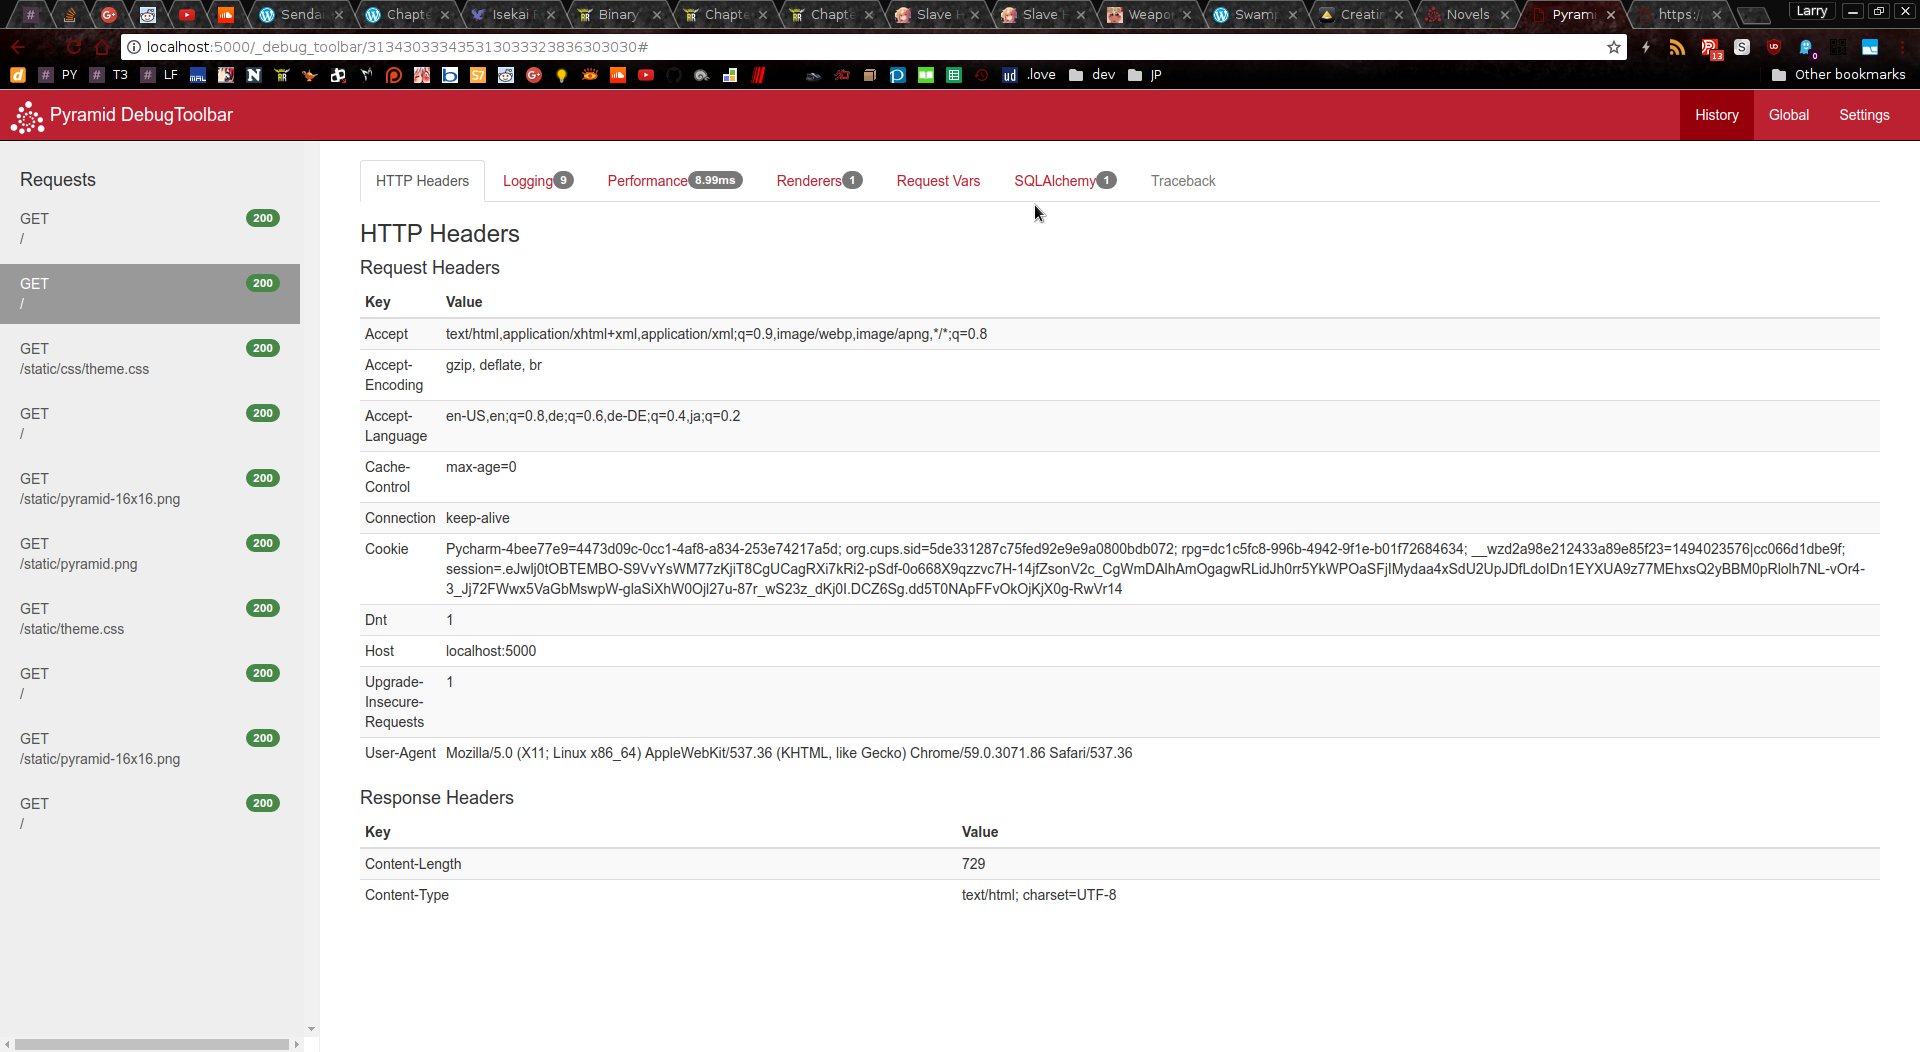Viewport: 1920px width, 1052px height.
Task: Open the JP bookmarks folder
Action: (1145, 75)
